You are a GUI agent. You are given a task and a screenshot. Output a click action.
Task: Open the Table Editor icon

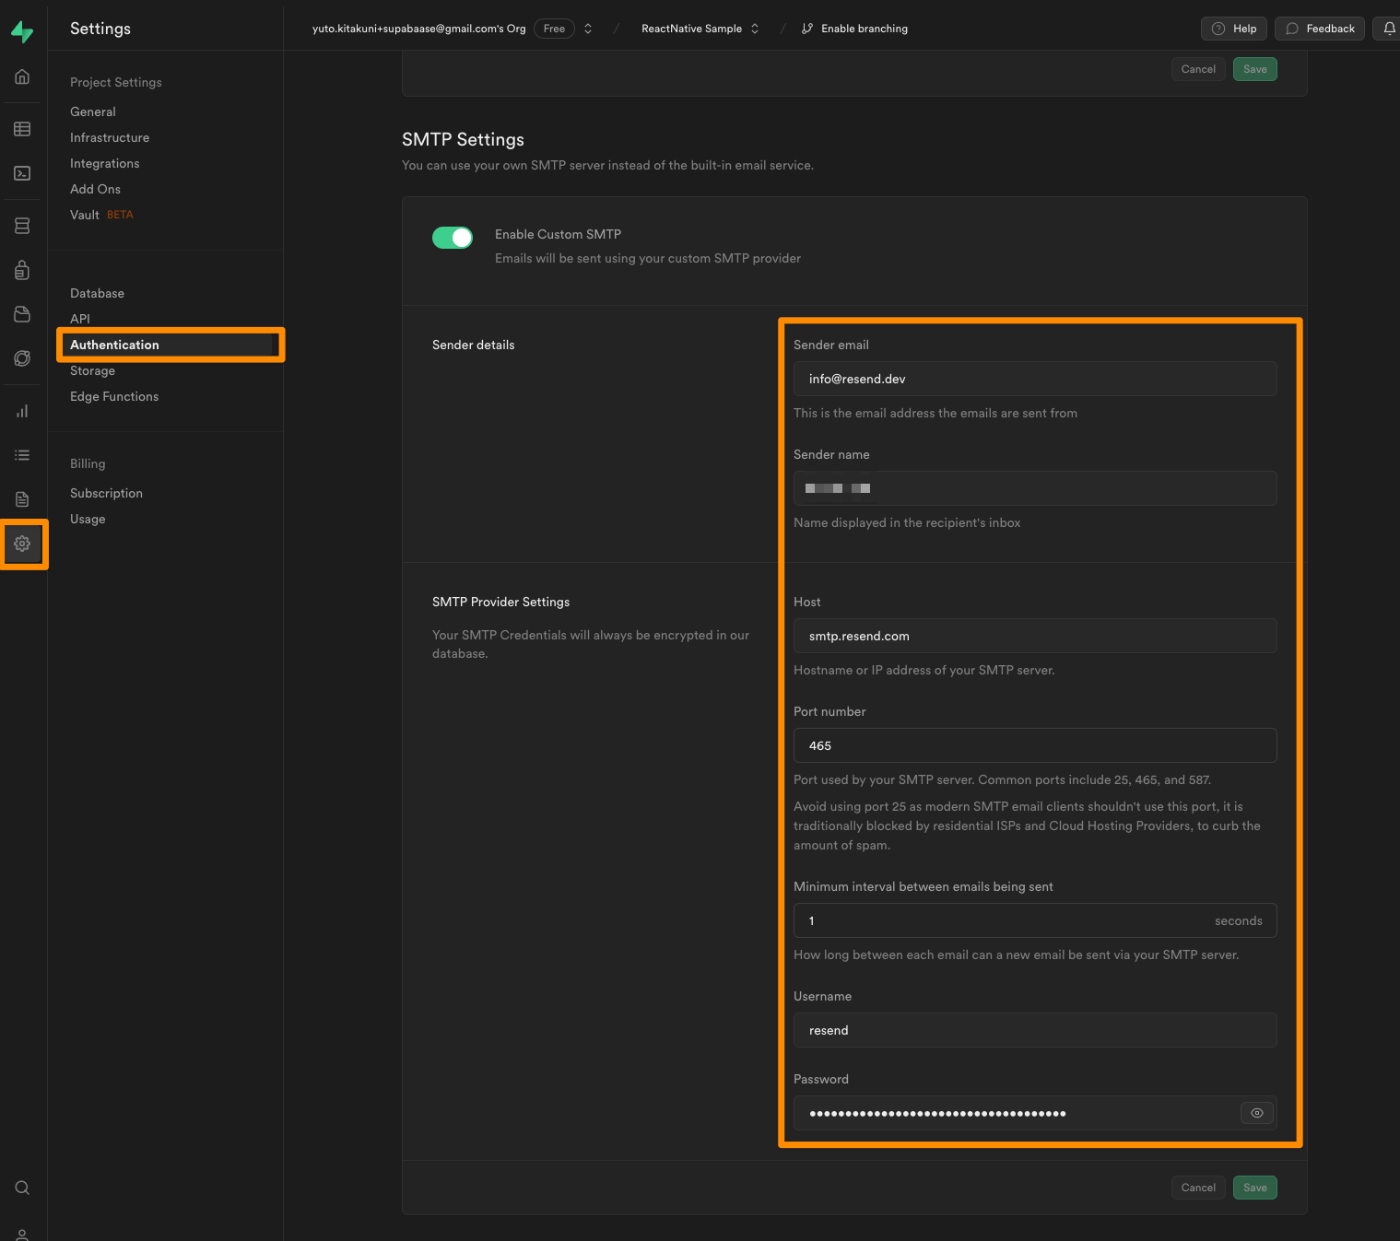pyautogui.click(x=22, y=129)
